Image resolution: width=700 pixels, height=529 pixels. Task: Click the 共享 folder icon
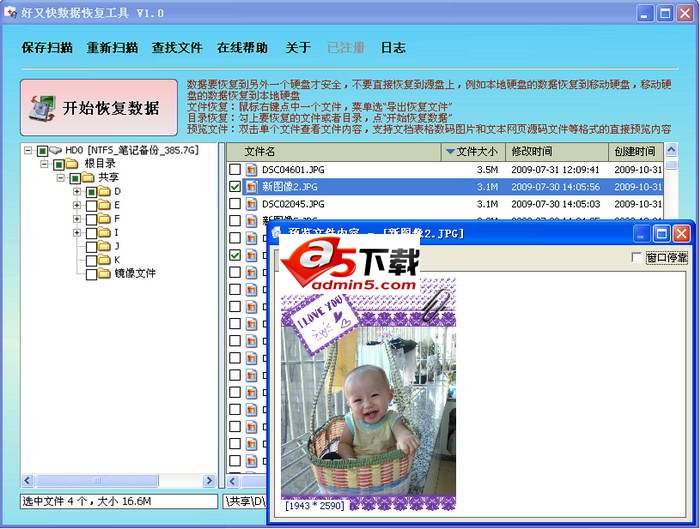88,178
